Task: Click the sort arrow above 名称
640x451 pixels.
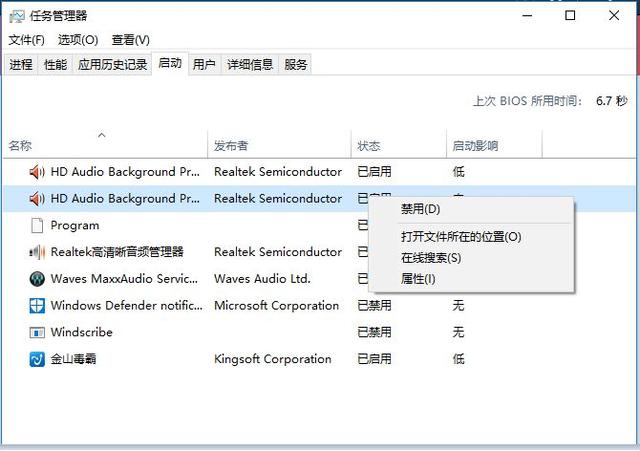Action: pos(102,135)
